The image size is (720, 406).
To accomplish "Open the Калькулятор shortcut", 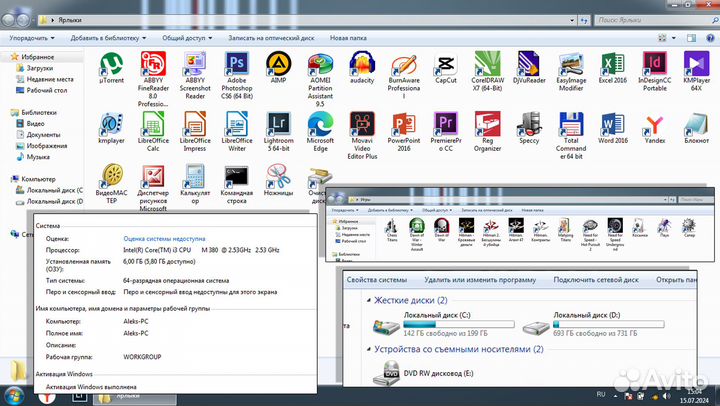I will point(195,184).
